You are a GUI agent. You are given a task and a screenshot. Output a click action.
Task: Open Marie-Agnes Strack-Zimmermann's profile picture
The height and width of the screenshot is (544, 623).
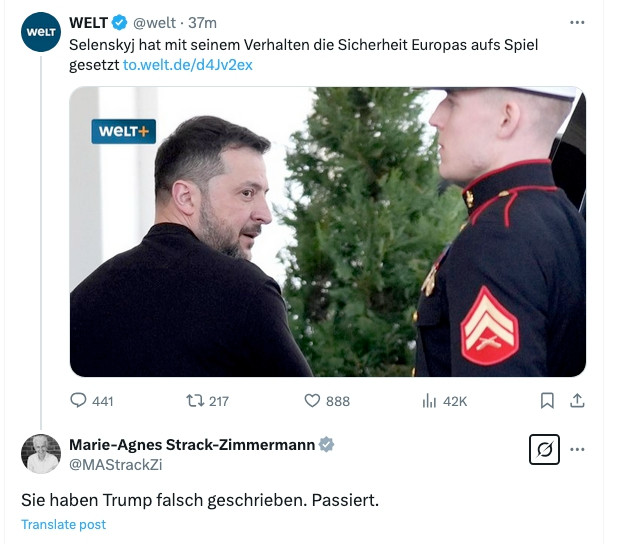tap(41, 454)
